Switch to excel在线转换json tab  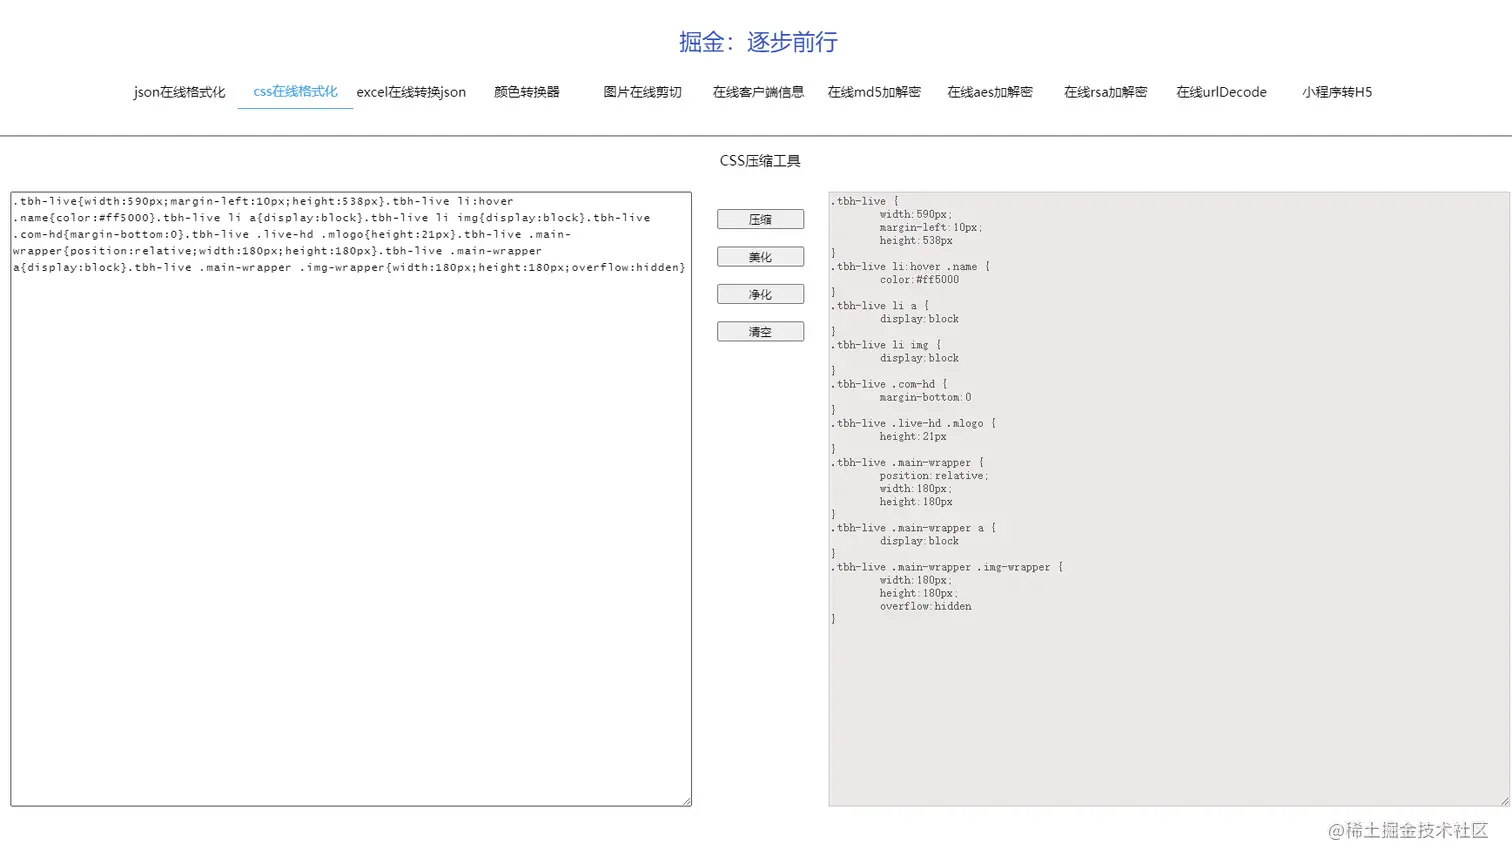pyautogui.click(x=411, y=92)
